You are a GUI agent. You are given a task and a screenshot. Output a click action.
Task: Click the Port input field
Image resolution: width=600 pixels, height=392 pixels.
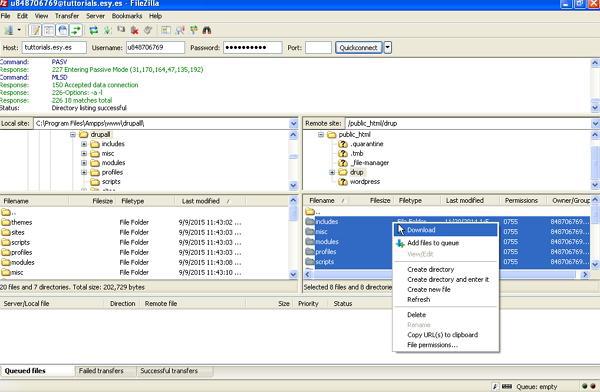coord(318,47)
